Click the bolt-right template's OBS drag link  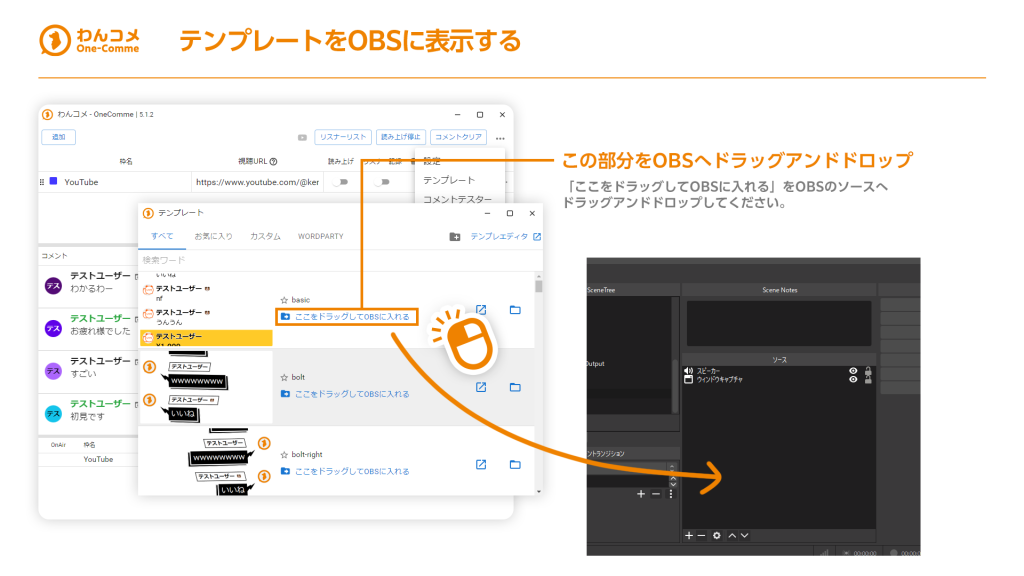coord(345,471)
